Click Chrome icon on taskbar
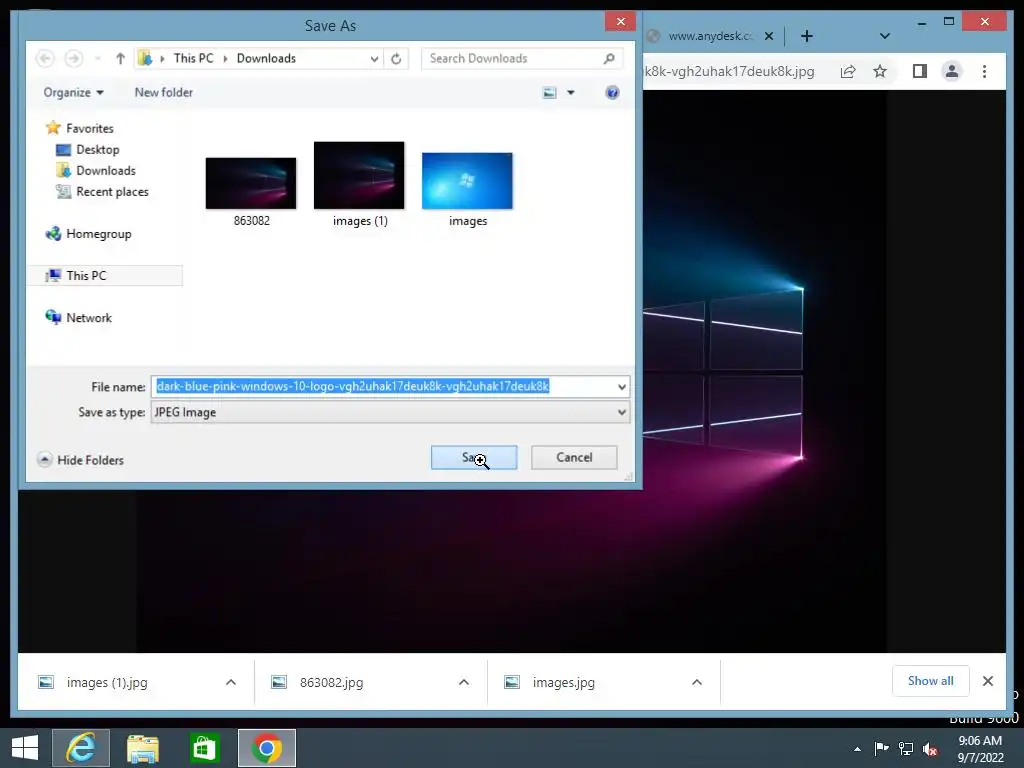The width and height of the screenshot is (1024, 768). [x=267, y=748]
